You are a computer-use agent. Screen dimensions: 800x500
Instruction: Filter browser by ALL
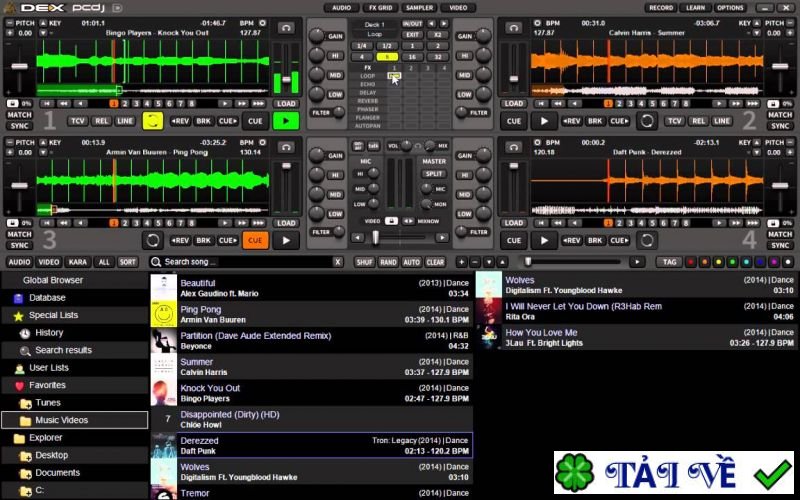coord(104,262)
